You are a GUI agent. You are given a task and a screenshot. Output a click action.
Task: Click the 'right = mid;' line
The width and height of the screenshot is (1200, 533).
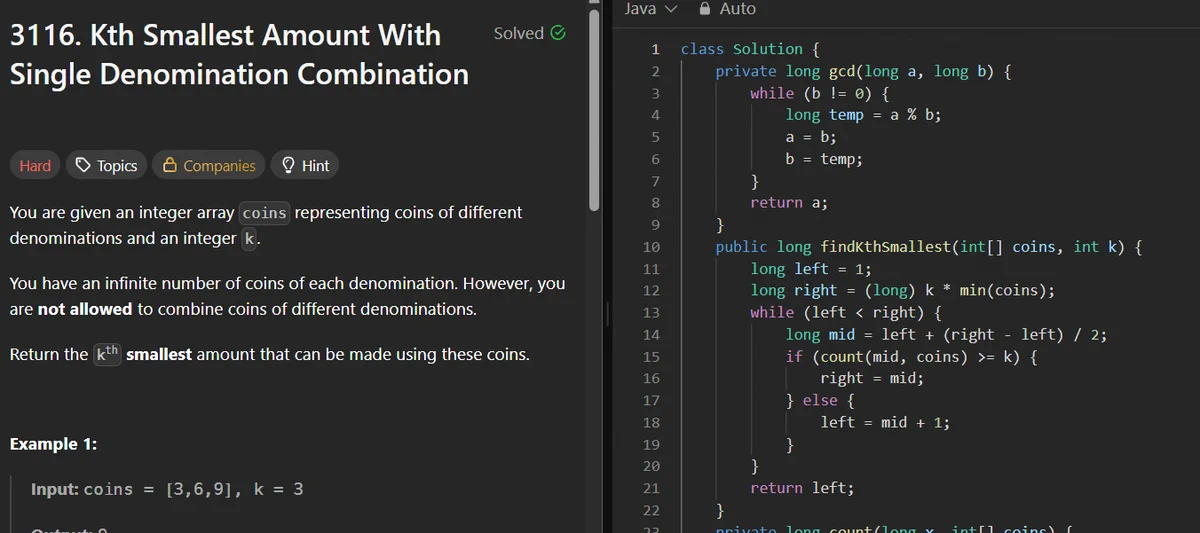click(x=872, y=379)
